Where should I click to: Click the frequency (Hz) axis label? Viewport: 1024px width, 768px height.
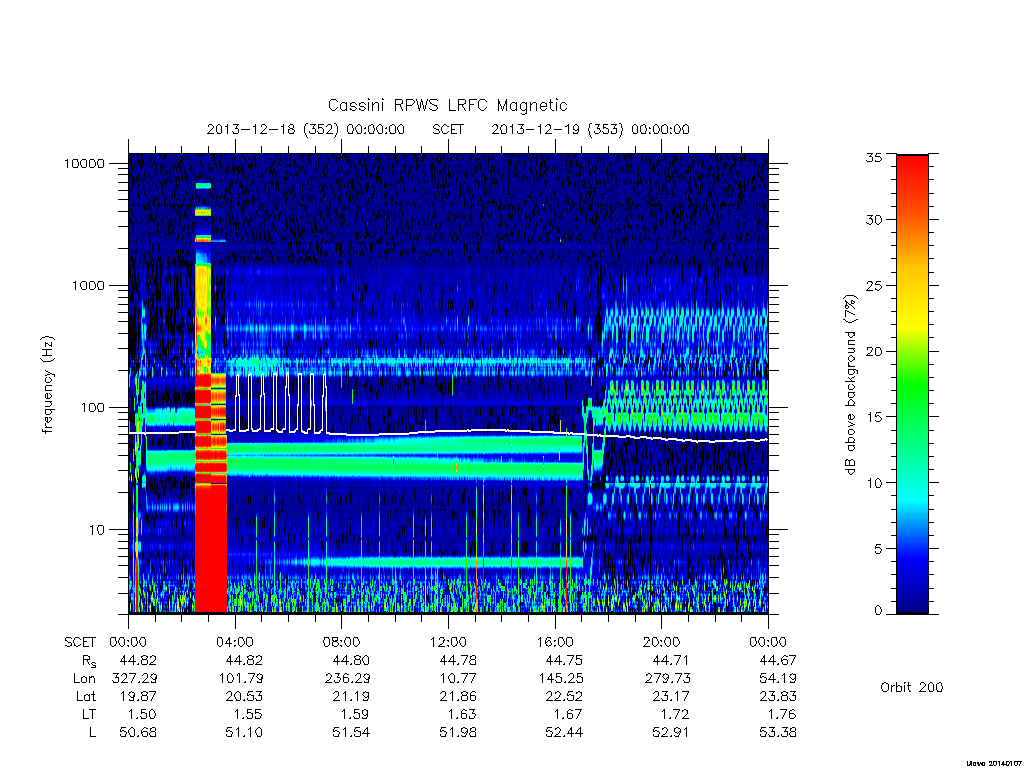click(x=48, y=385)
